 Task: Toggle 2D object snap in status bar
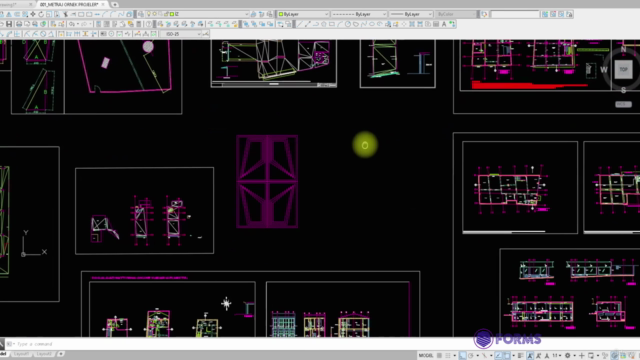(x=507, y=356)
